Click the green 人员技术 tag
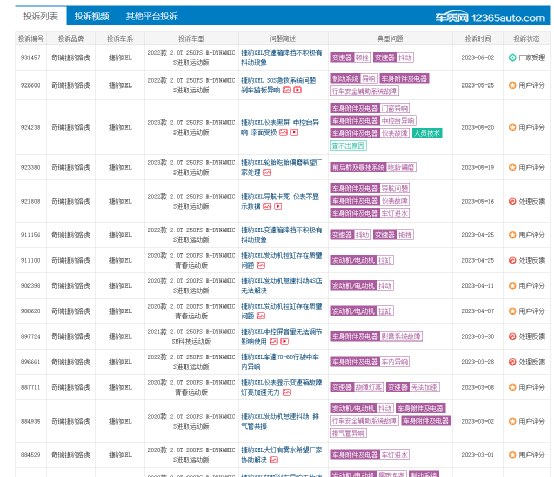554x477 pixels. [427, 133]
